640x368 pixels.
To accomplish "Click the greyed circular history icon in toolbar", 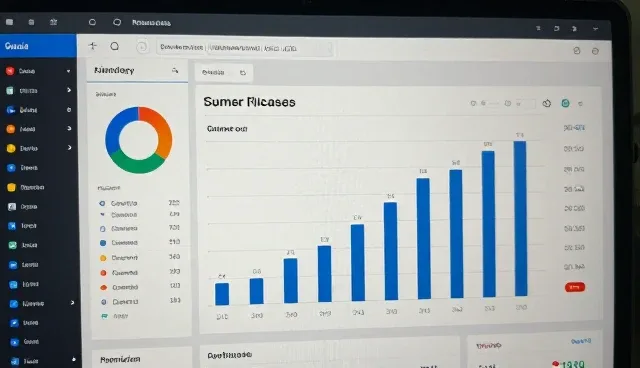I will coord(142,47).
